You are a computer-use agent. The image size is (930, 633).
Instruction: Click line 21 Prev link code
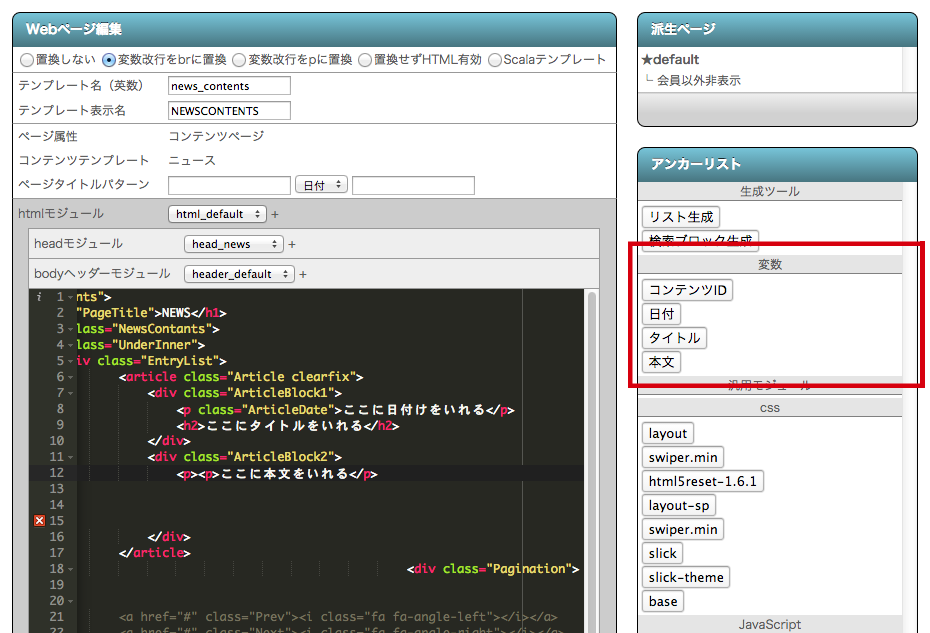click(338, 618)
